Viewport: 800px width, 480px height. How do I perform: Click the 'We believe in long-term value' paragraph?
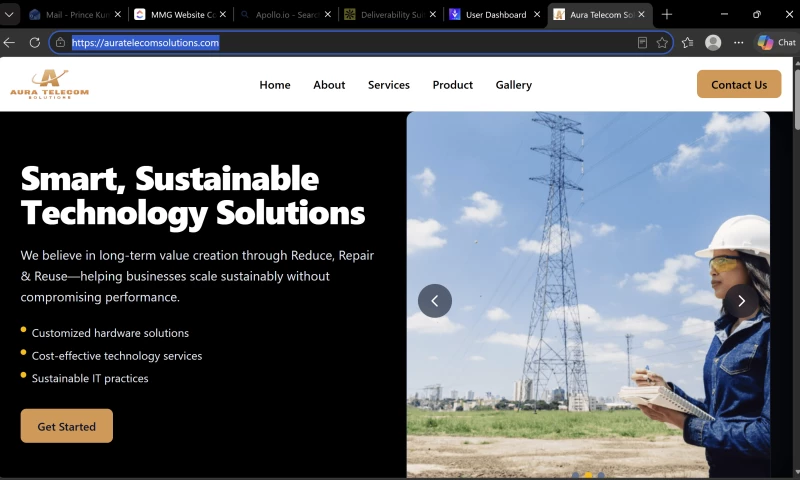(x=197, y=276)
